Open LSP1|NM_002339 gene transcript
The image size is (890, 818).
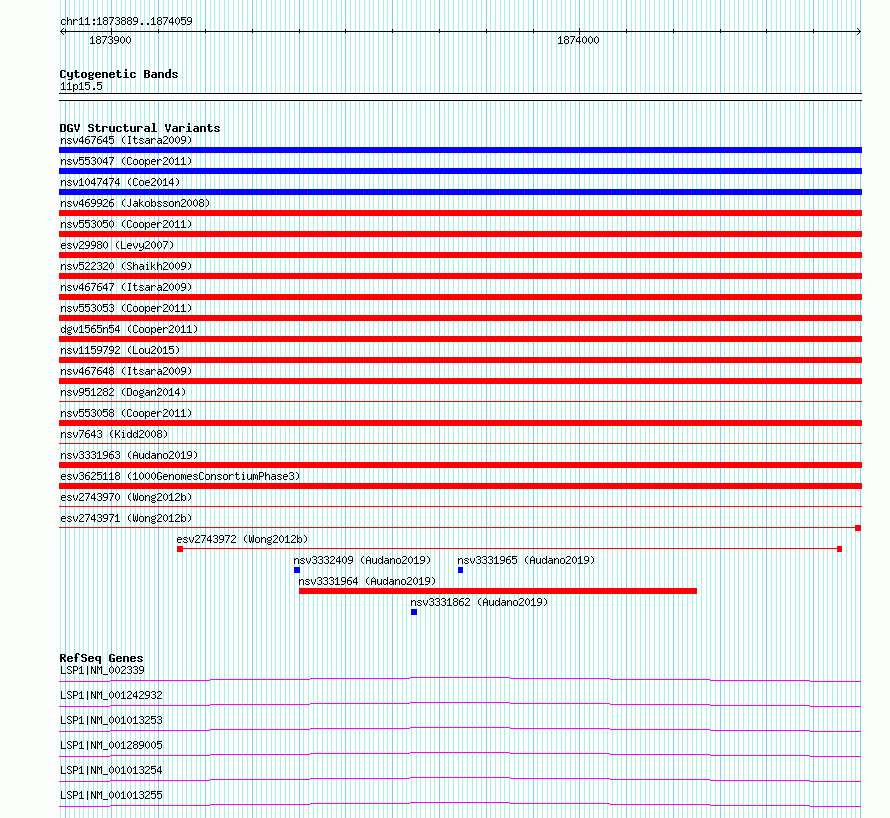coord(102,670)
